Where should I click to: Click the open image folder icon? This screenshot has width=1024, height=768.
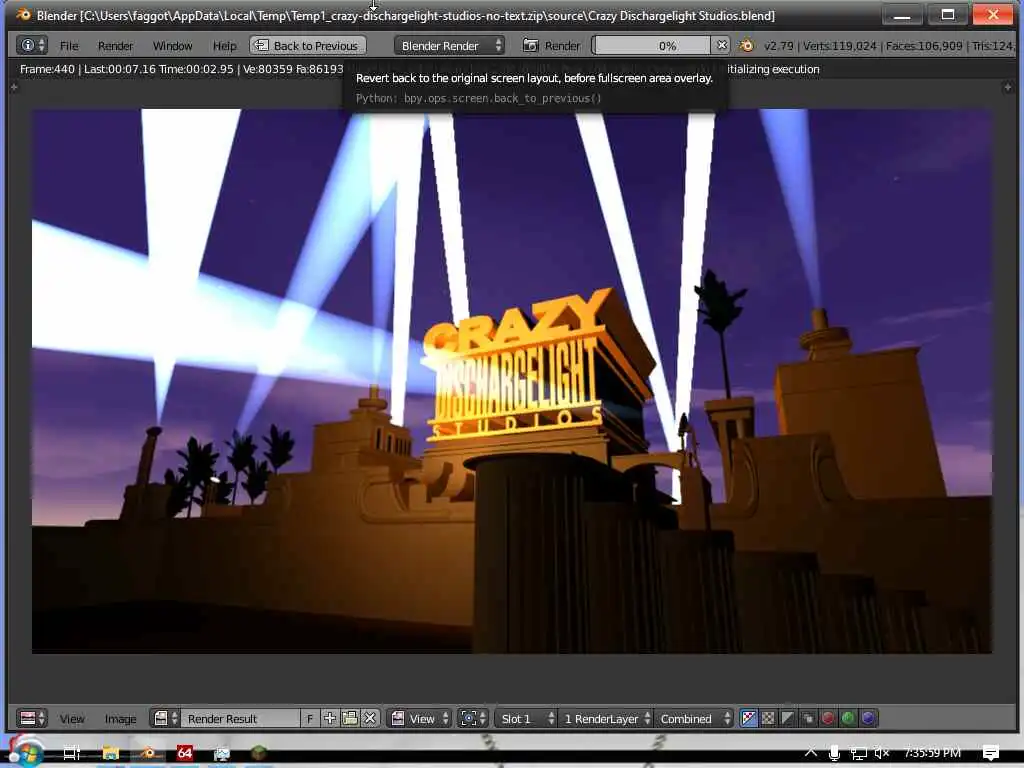(349, 718)
